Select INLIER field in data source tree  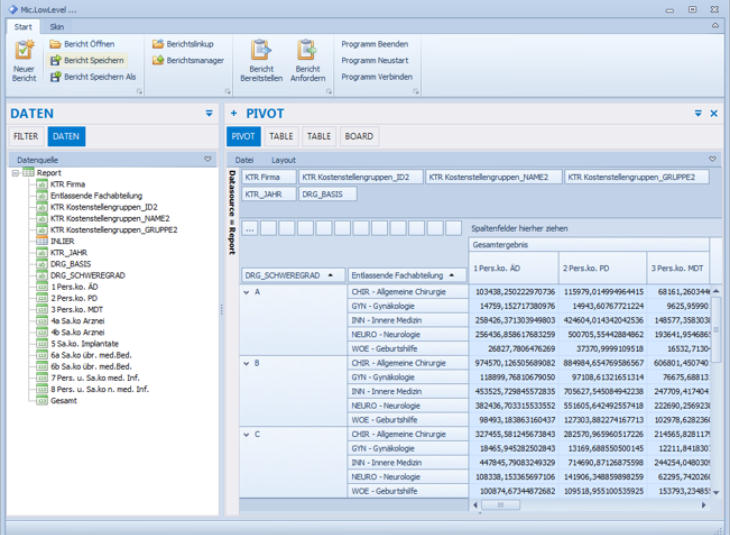coord(62,241)
